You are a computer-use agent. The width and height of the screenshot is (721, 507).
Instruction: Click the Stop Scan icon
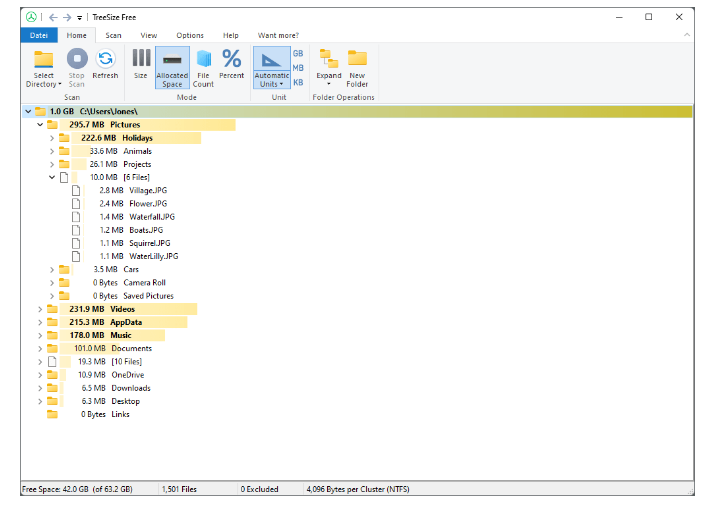click(76, 59)
